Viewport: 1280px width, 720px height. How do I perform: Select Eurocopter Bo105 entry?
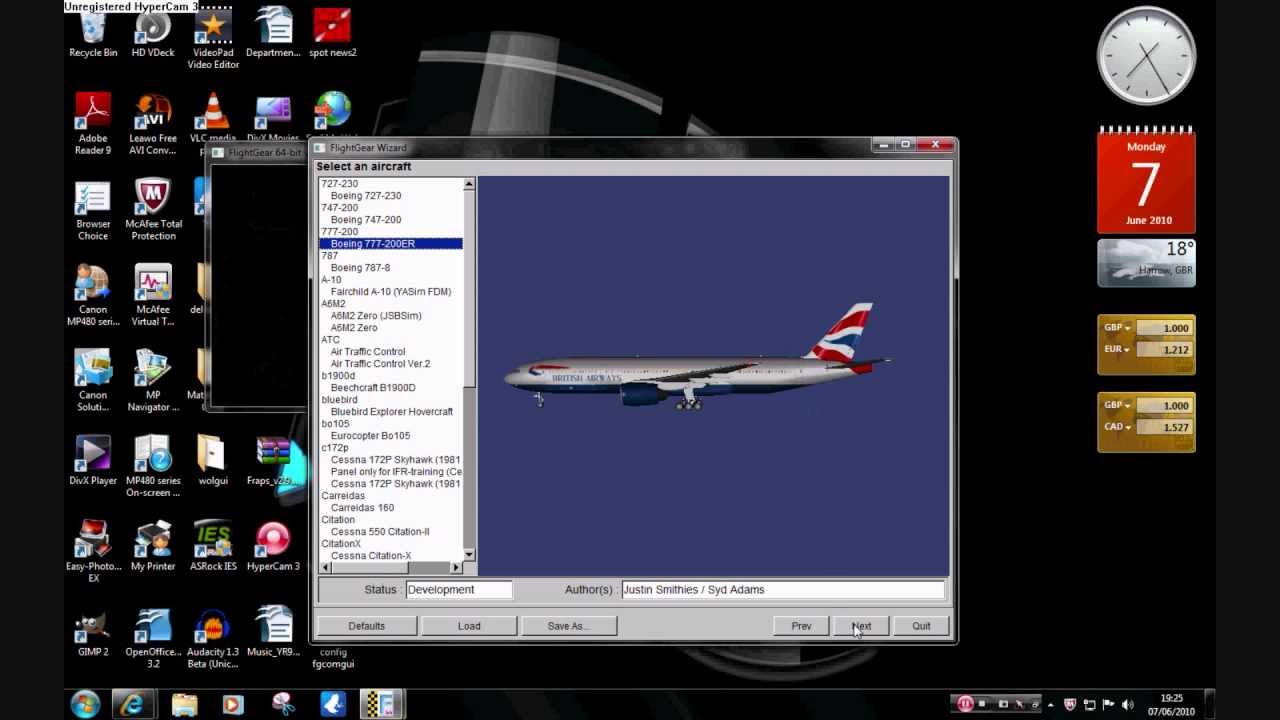[370, 436]
